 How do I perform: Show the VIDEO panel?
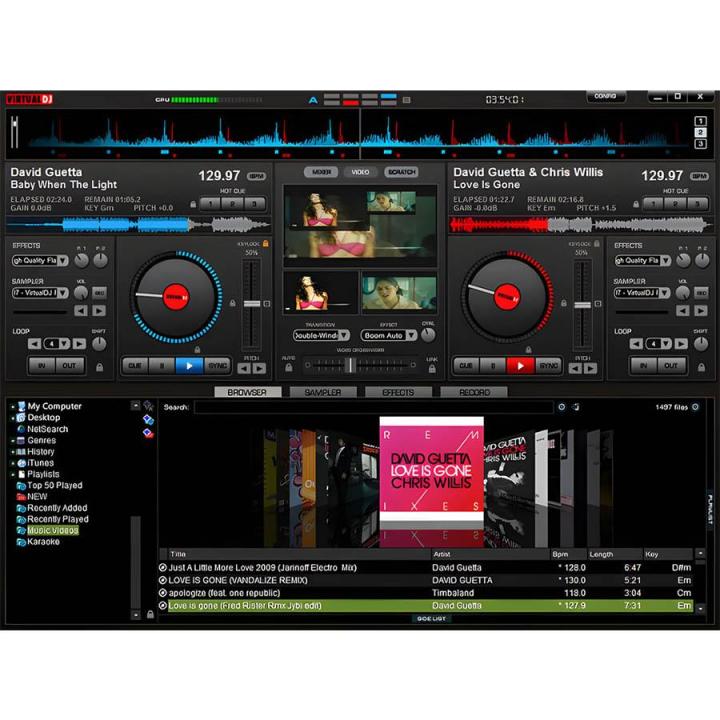360,172
